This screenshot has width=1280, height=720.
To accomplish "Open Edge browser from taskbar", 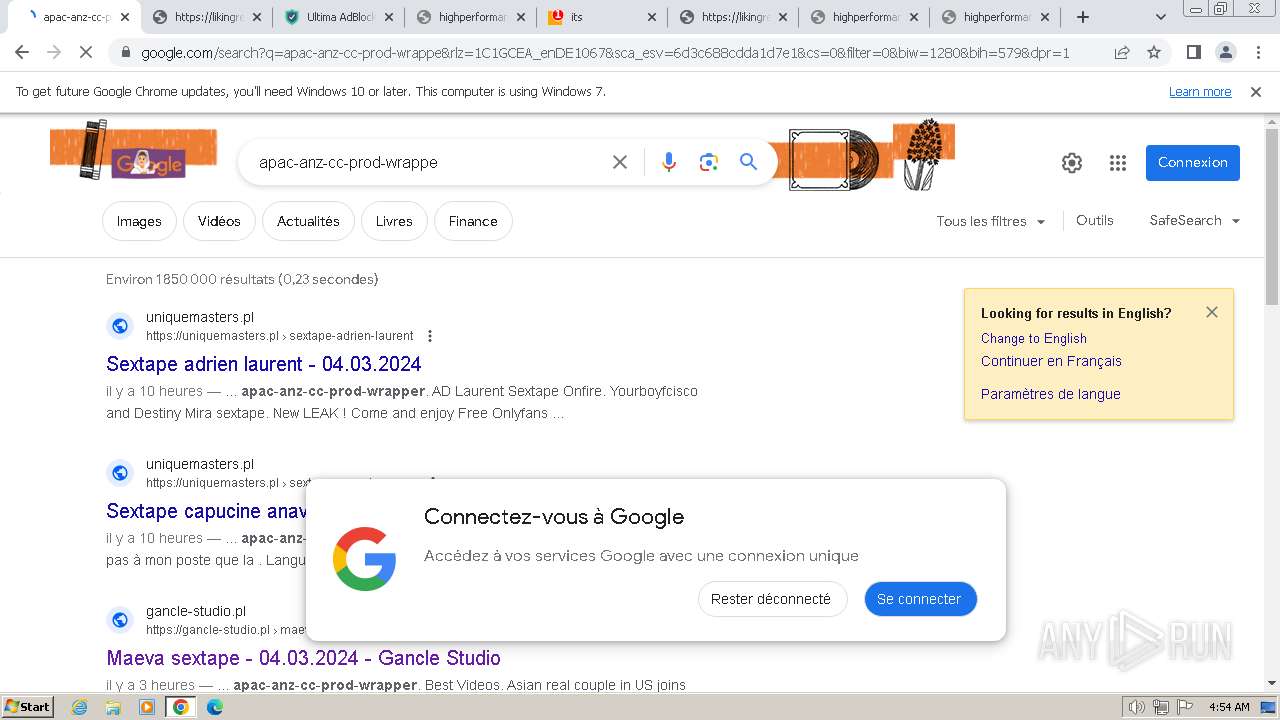I will [215, 707].
